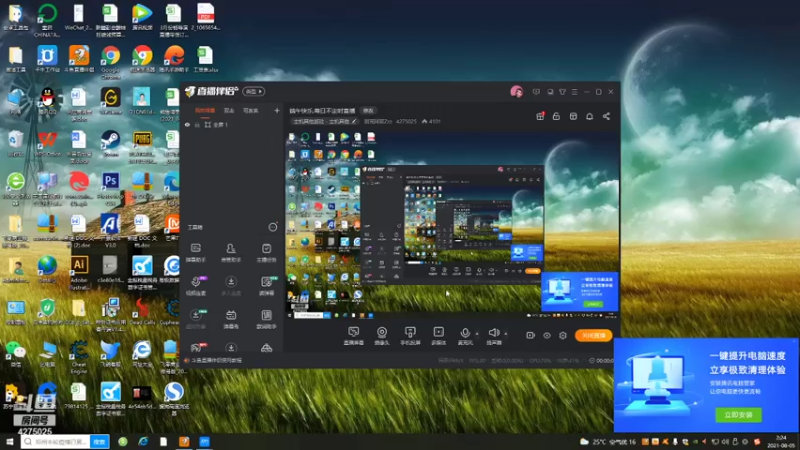Open feedback message icon in title bar
This screenshot has height=450, width=800.
coord(536,92)
